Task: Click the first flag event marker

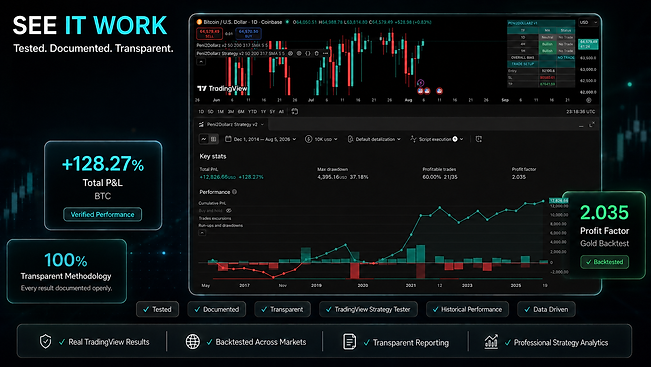Action: point(421,91)
